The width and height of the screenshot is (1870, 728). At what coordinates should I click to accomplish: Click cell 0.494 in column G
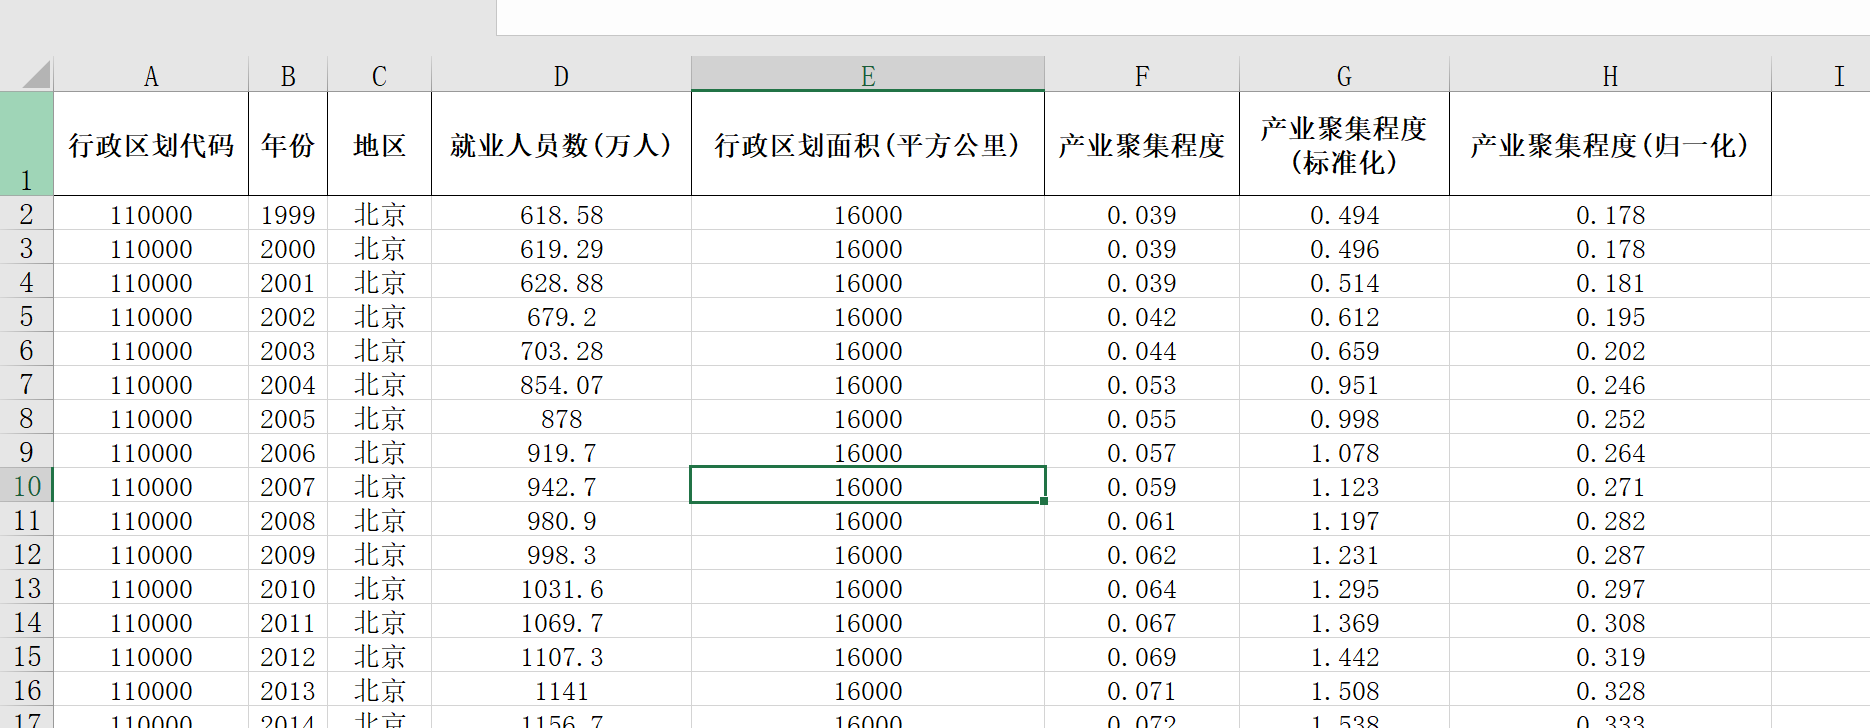1344,214
